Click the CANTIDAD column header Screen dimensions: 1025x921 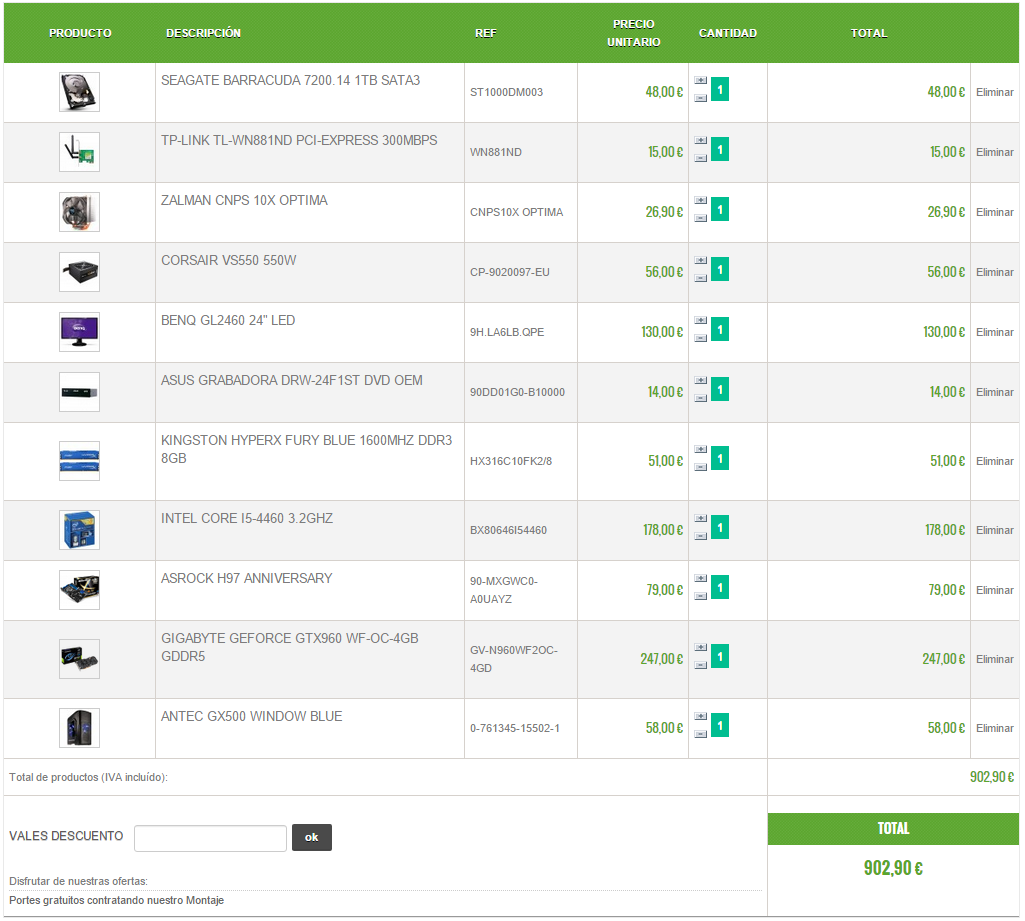pyautogui.click(x=728, y=33)
